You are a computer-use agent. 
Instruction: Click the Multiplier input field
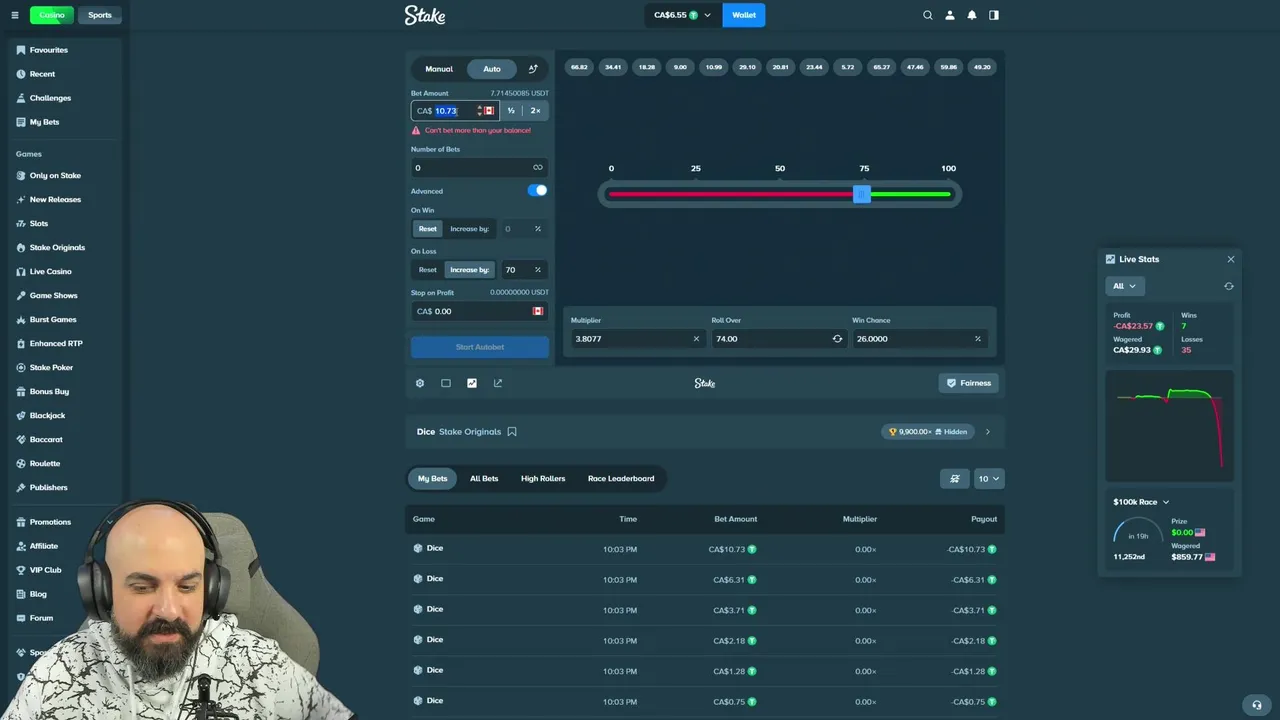pos(636,339)
